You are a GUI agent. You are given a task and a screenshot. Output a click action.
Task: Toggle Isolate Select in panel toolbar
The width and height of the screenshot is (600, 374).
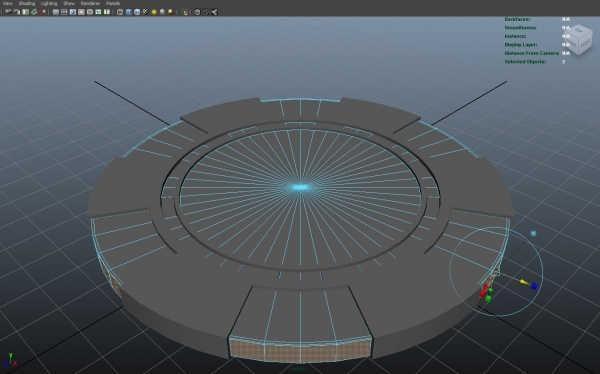[185, 12]
